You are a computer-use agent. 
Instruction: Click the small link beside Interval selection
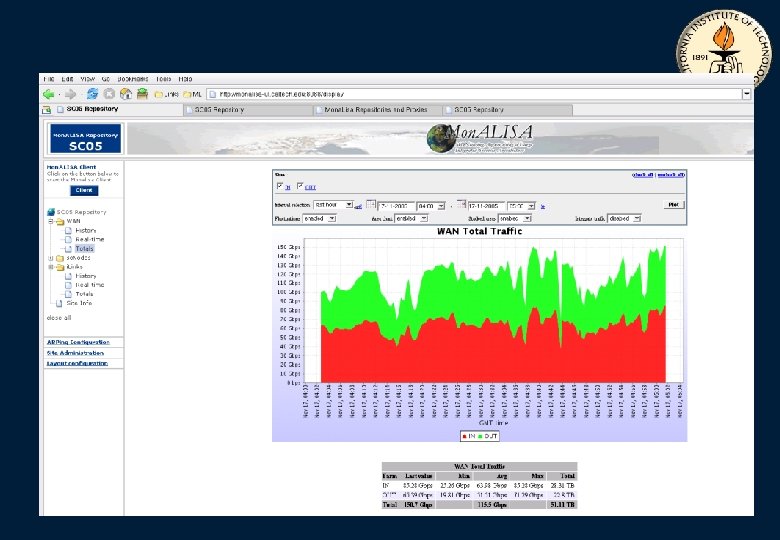click(x=358, y=206)
